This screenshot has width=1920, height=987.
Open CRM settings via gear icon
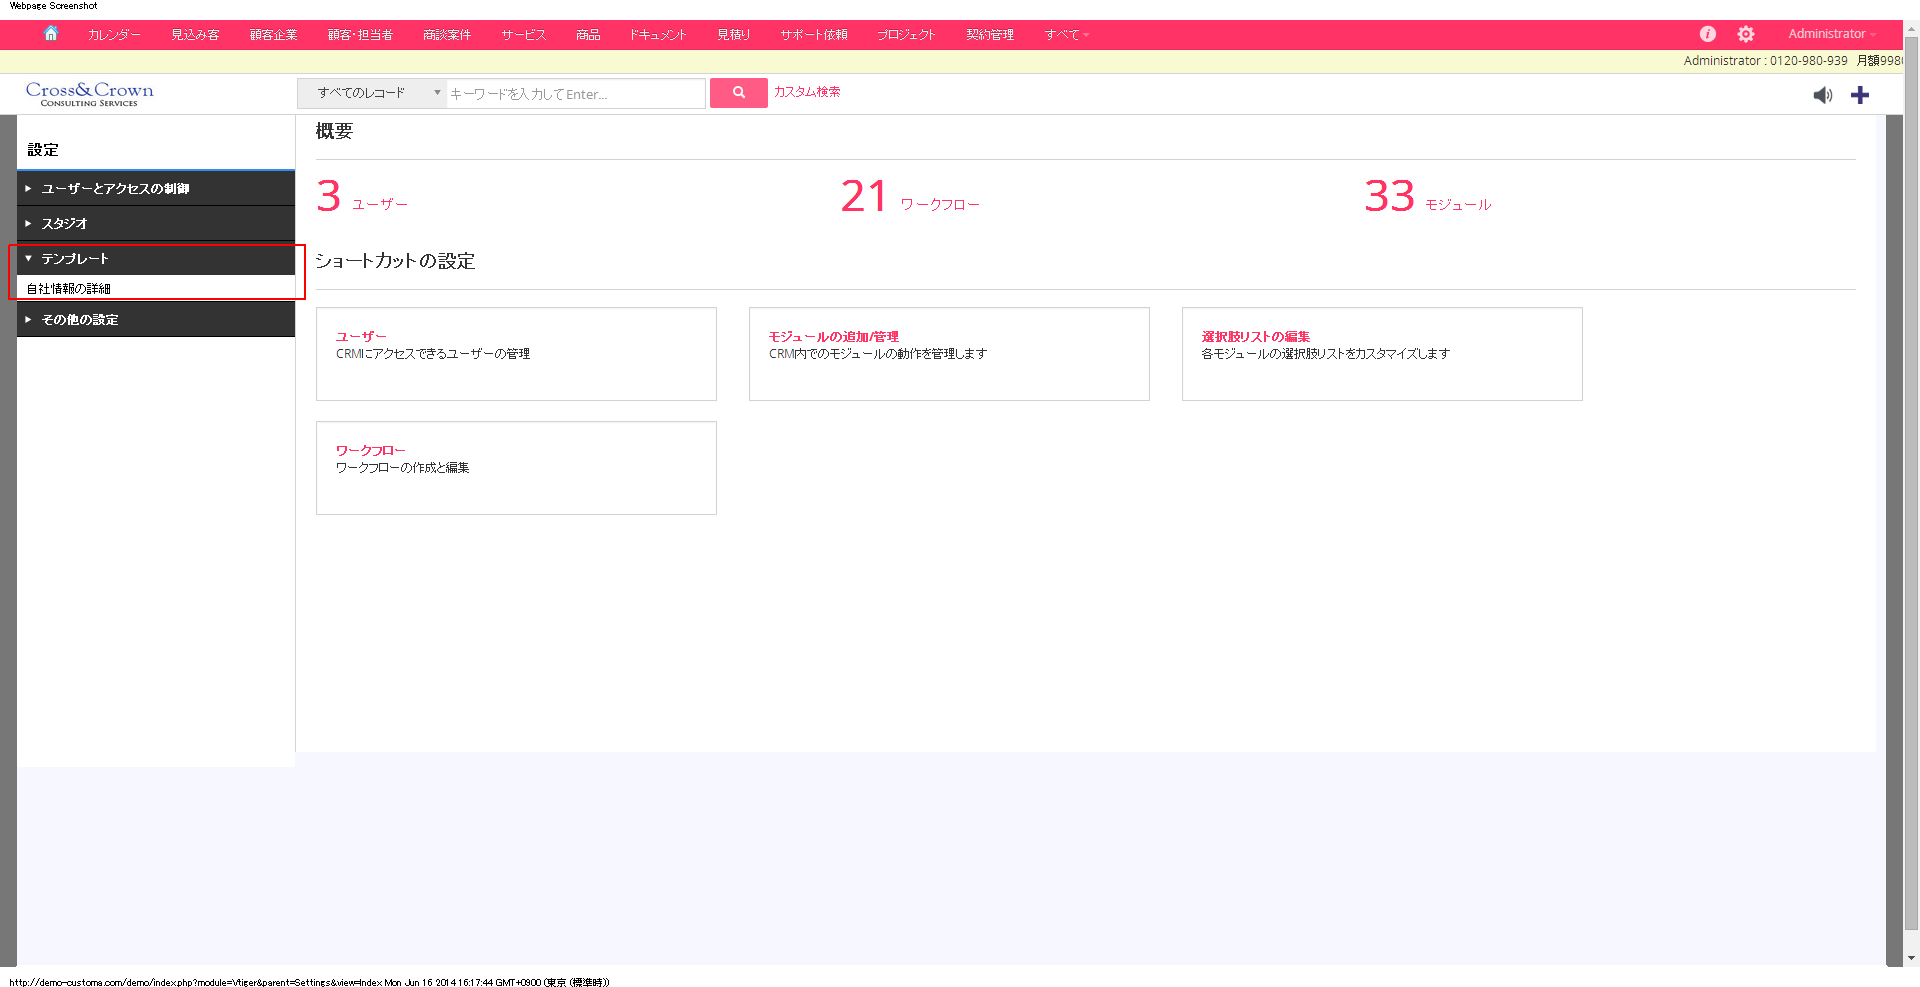pos(1746,33)
